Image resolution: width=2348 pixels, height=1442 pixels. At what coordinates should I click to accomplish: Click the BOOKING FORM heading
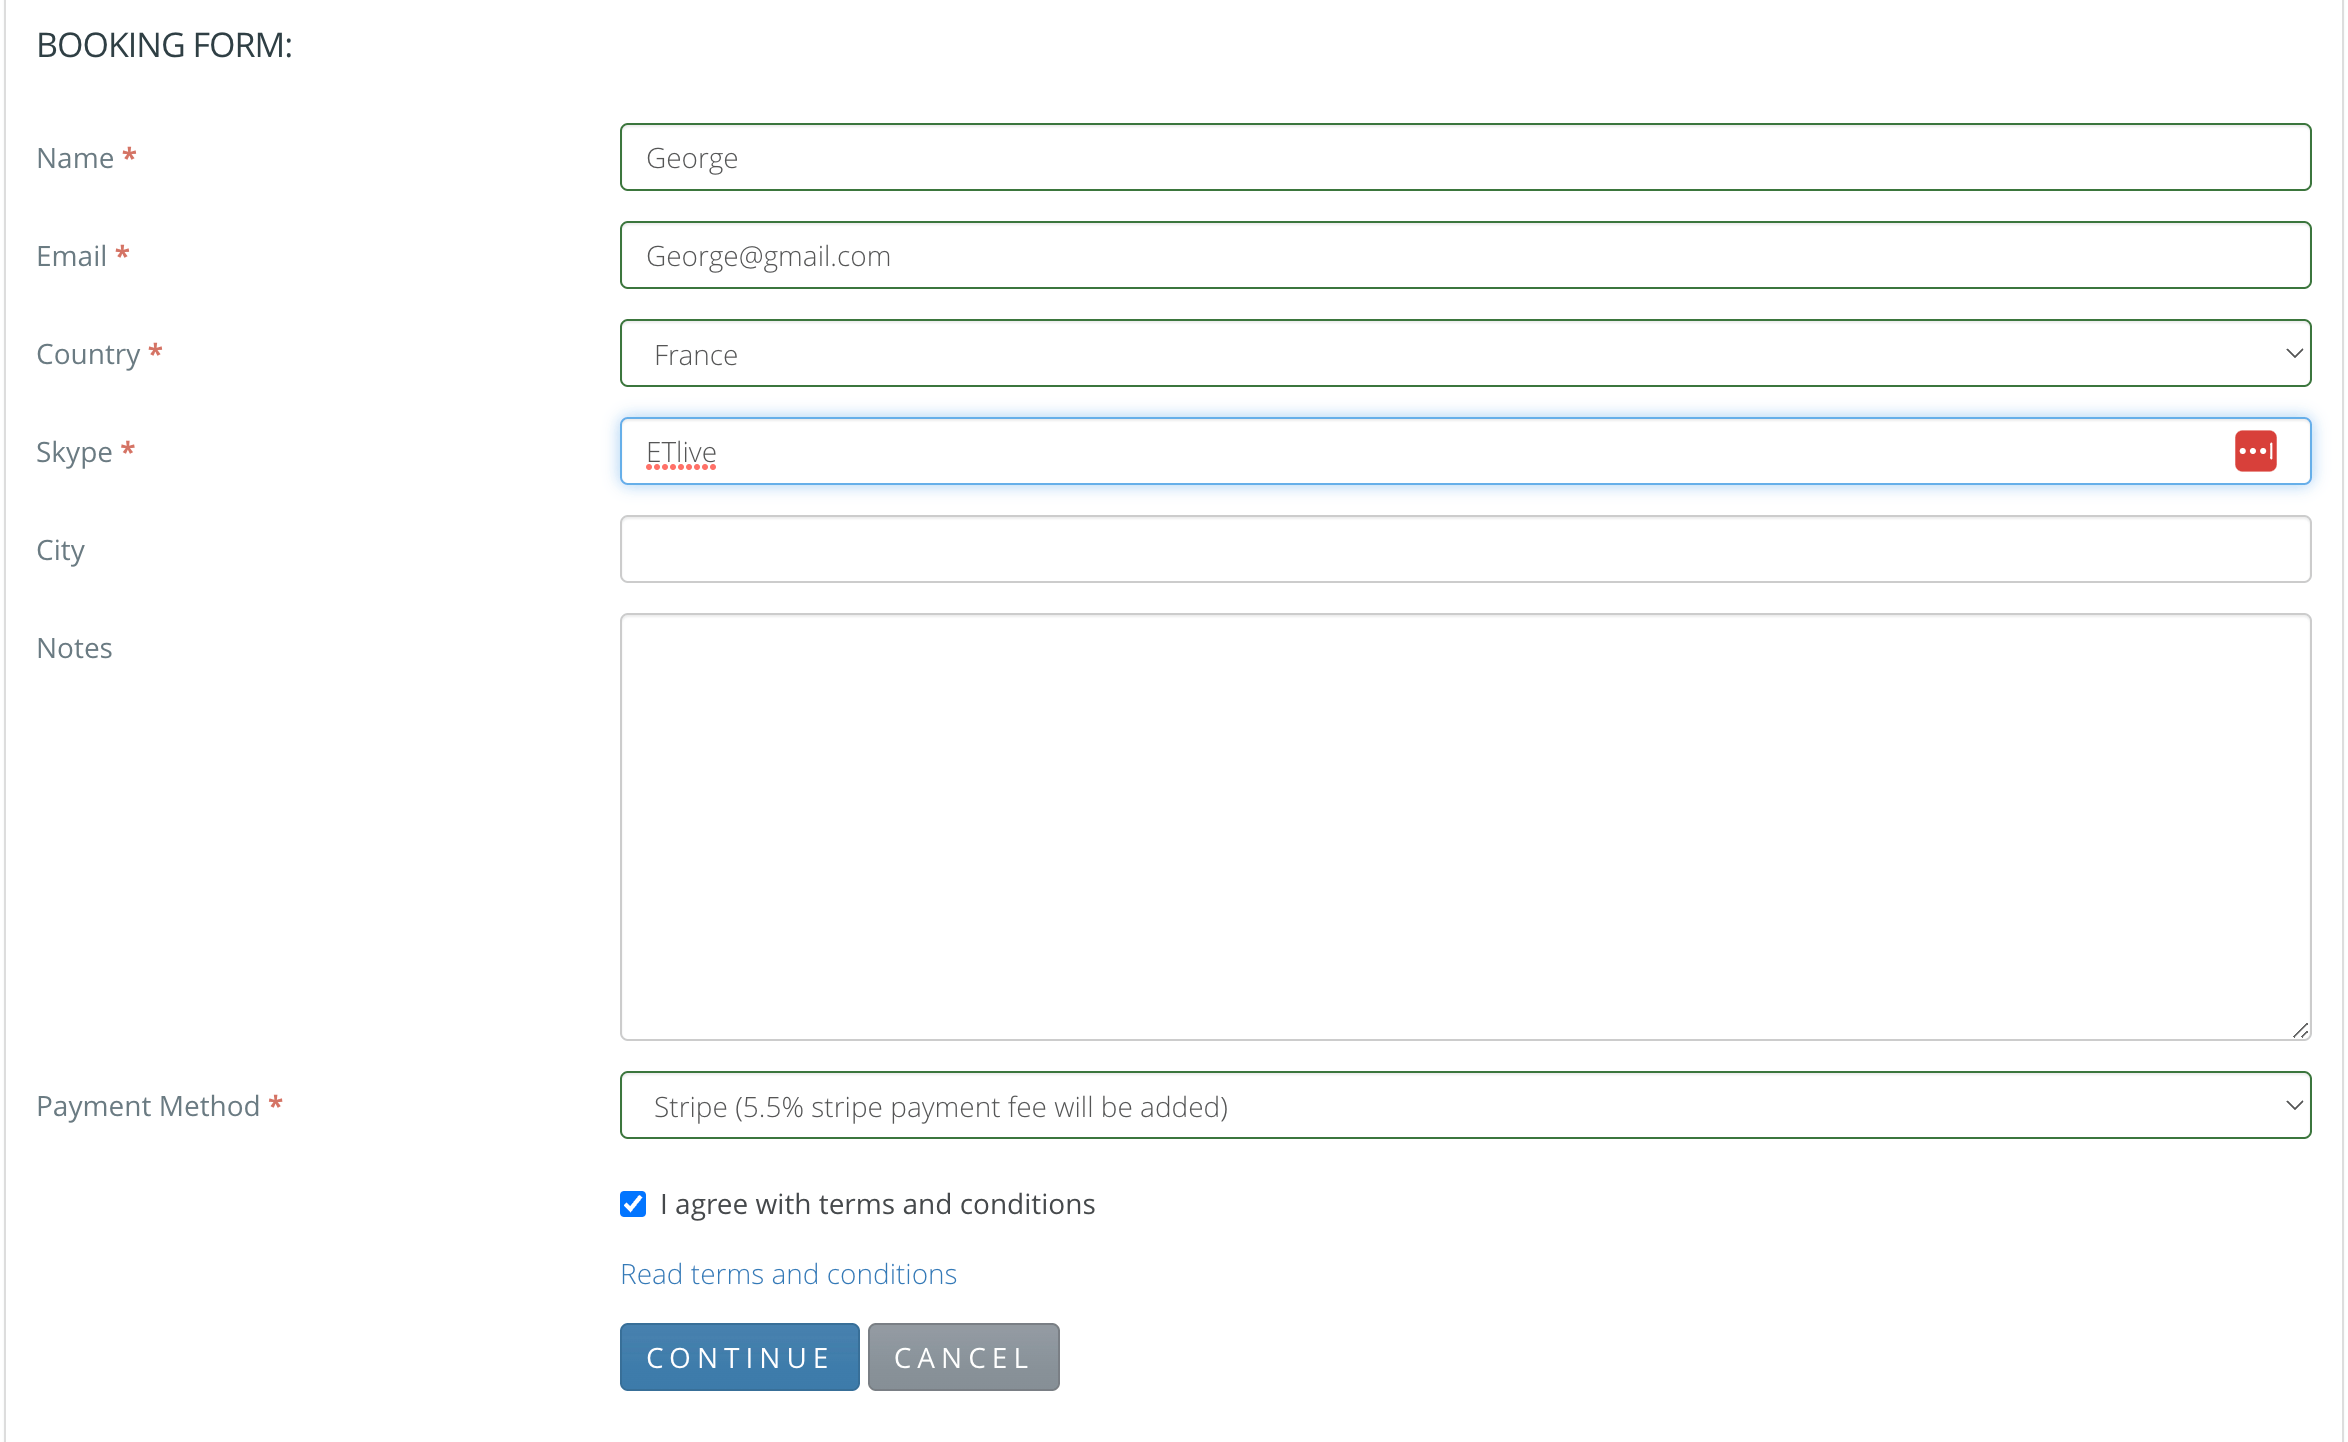click(164, 45)
